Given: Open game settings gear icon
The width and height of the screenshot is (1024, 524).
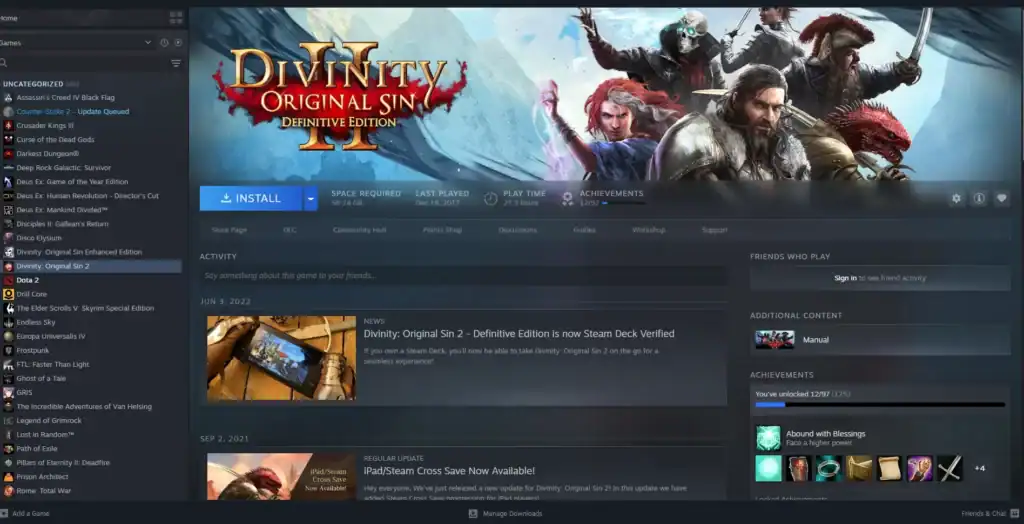Looking at the screenshot, I should pos(956,198).
